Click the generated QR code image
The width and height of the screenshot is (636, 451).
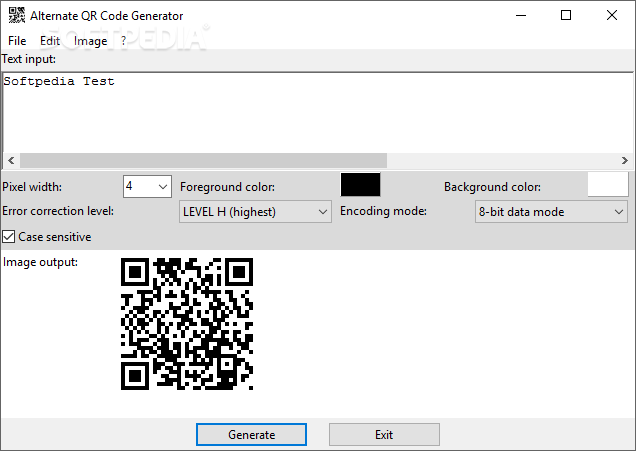pos(187,324)
